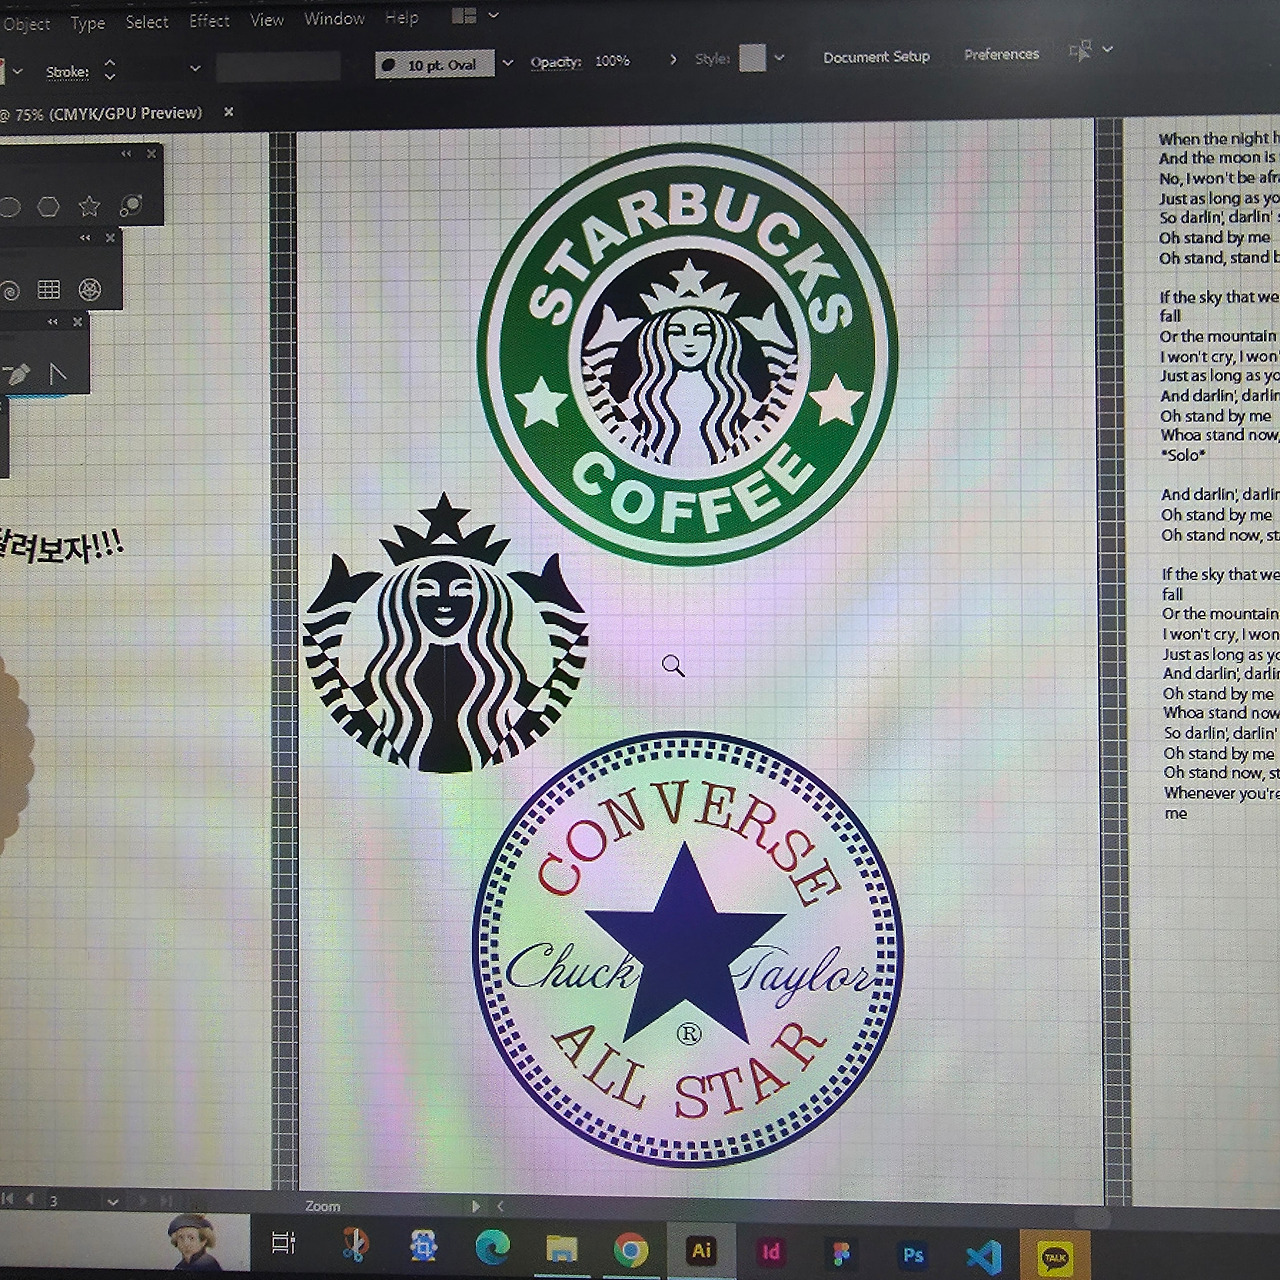Click the previous artboard arrow
Image resolution: width=1280 pixels, height=1280 pixels.
(30, 1198)
